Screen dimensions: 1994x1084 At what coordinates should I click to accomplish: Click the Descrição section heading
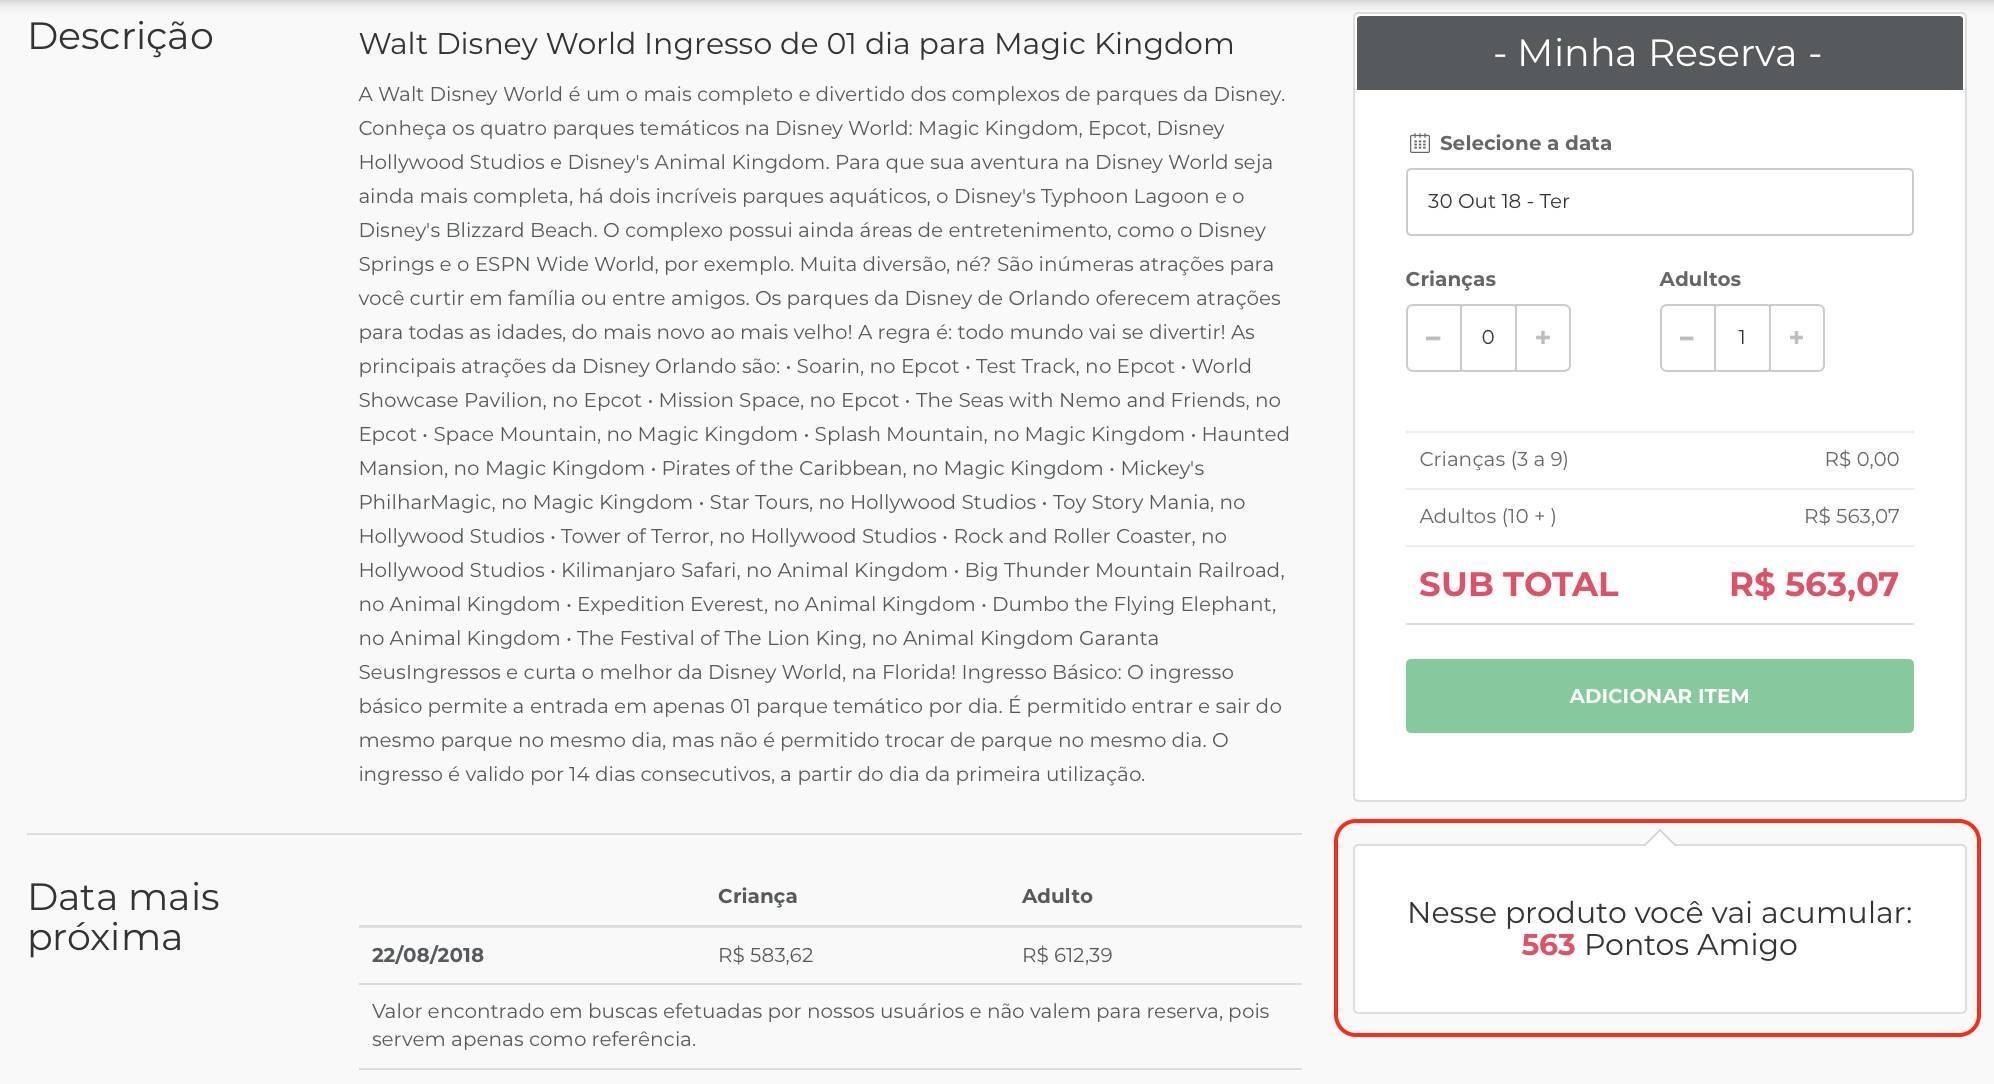pos(121,37)
